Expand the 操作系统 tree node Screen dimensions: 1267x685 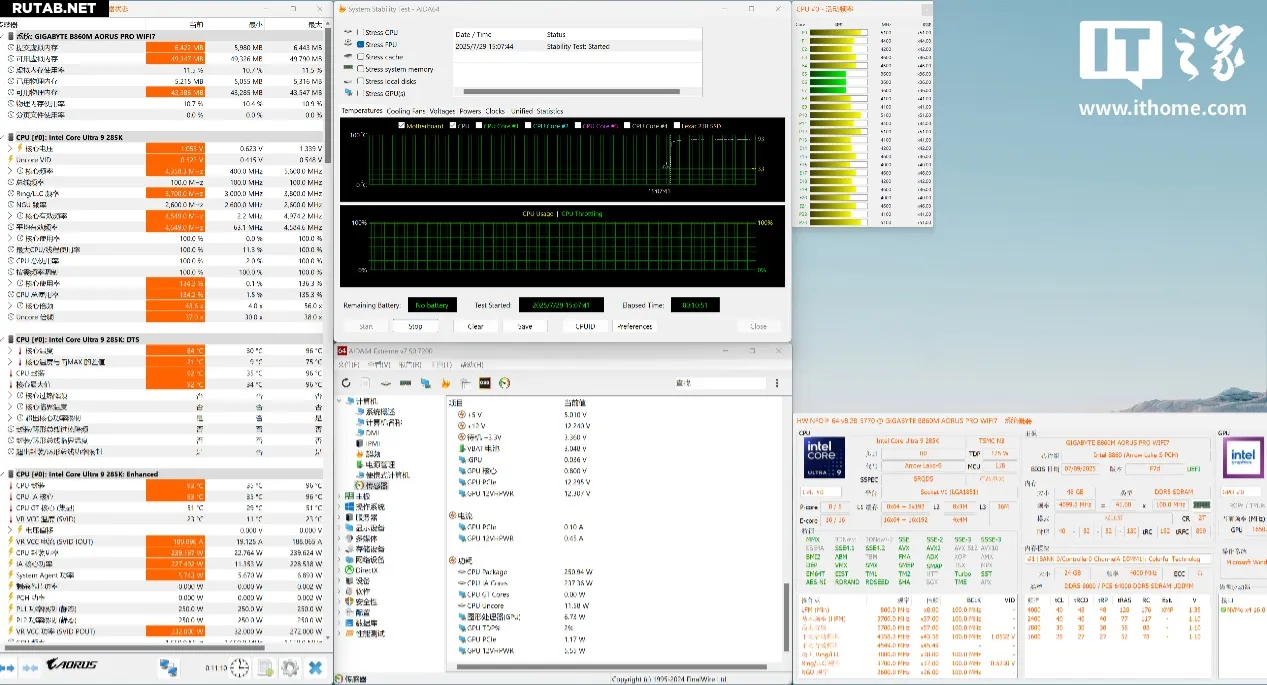[341, 507]
